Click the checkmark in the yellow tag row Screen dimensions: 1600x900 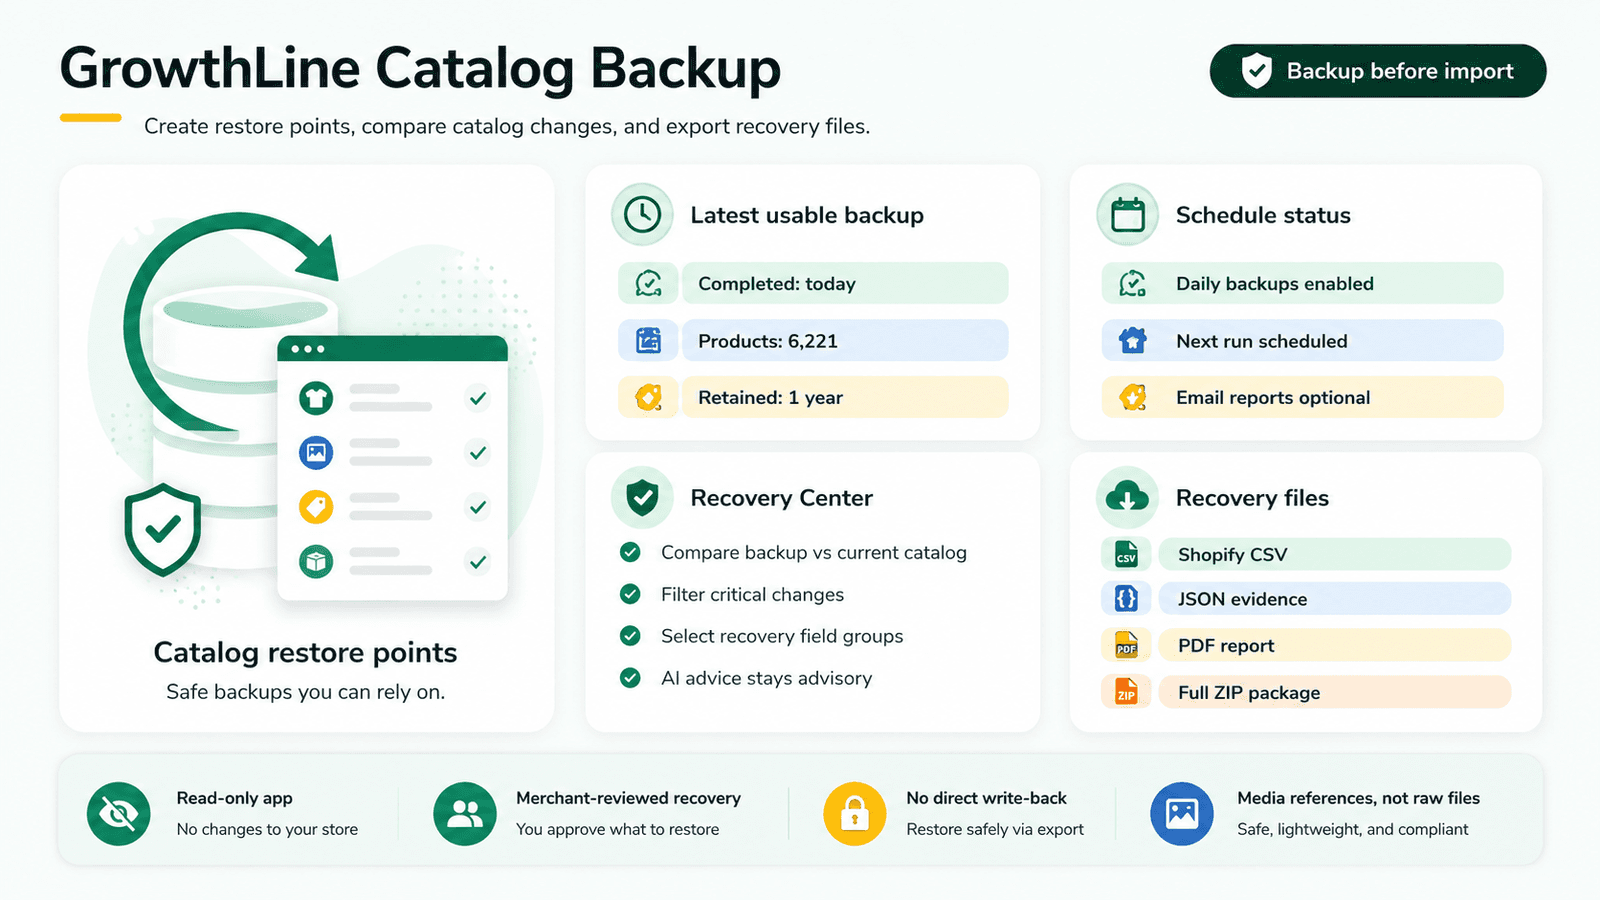(478, 507)
